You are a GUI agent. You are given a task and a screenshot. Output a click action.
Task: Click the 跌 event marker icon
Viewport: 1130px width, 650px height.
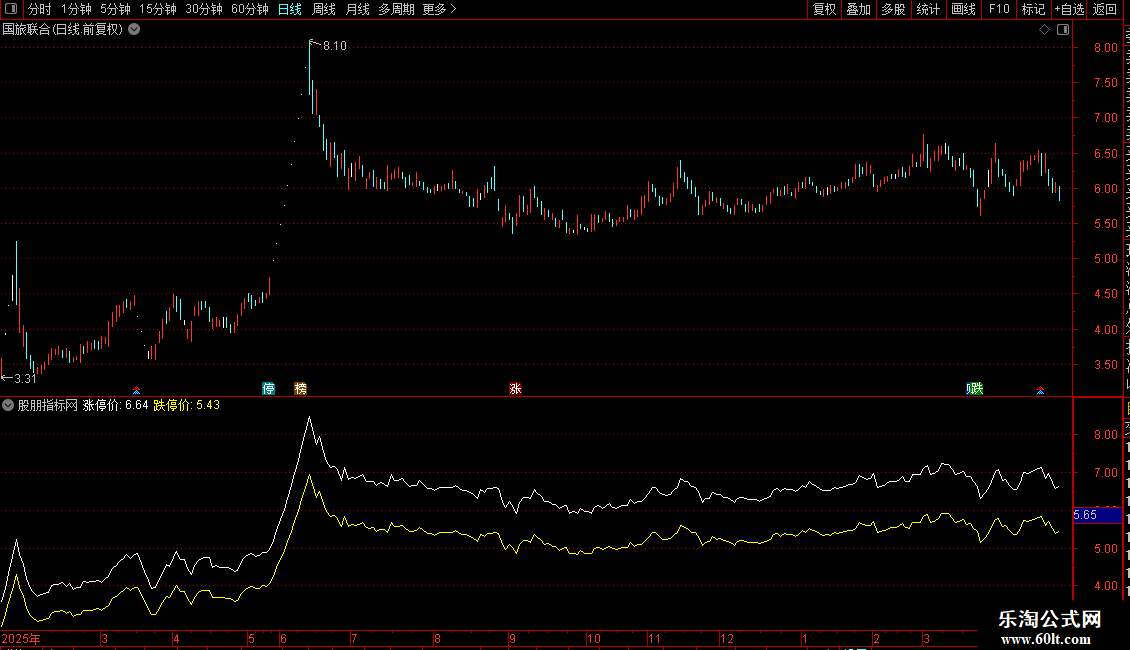976,389
